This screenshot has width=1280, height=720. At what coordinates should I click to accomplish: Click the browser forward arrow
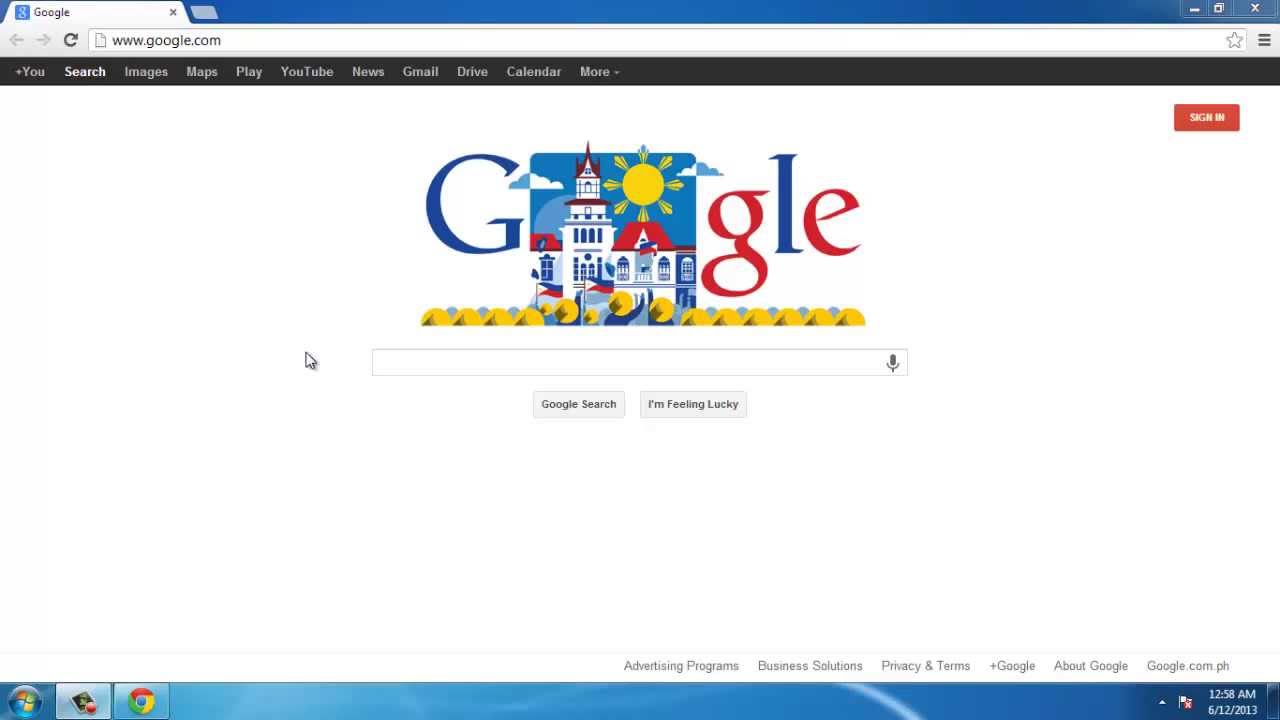point(43,40)
